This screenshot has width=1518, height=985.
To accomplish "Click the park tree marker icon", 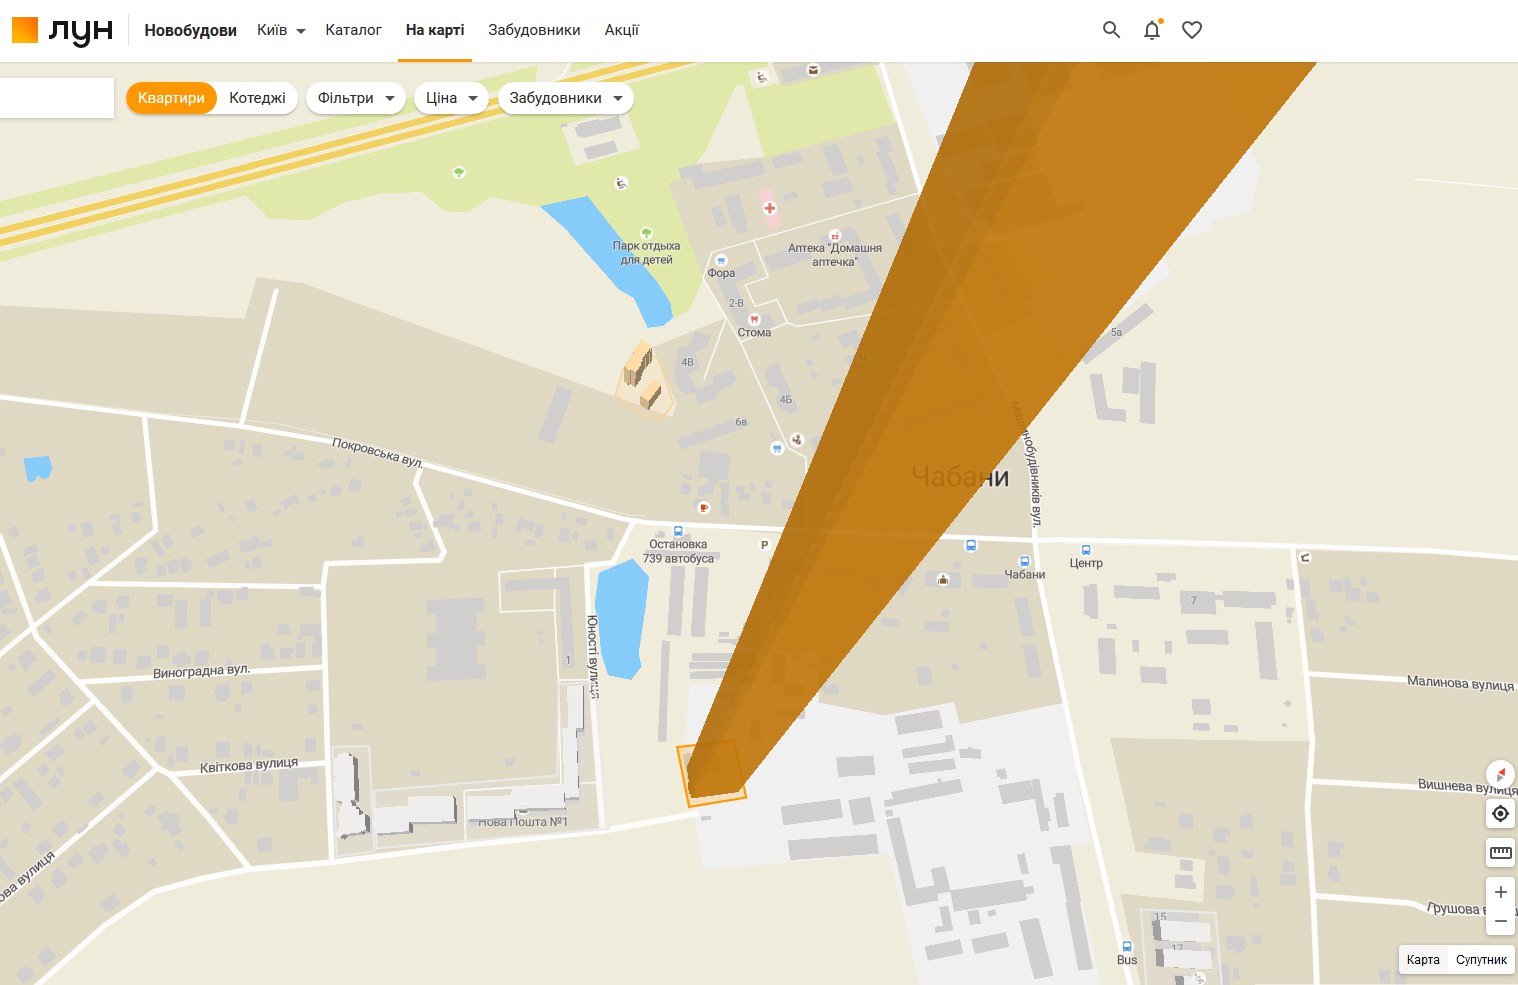I will pos(459,173).
